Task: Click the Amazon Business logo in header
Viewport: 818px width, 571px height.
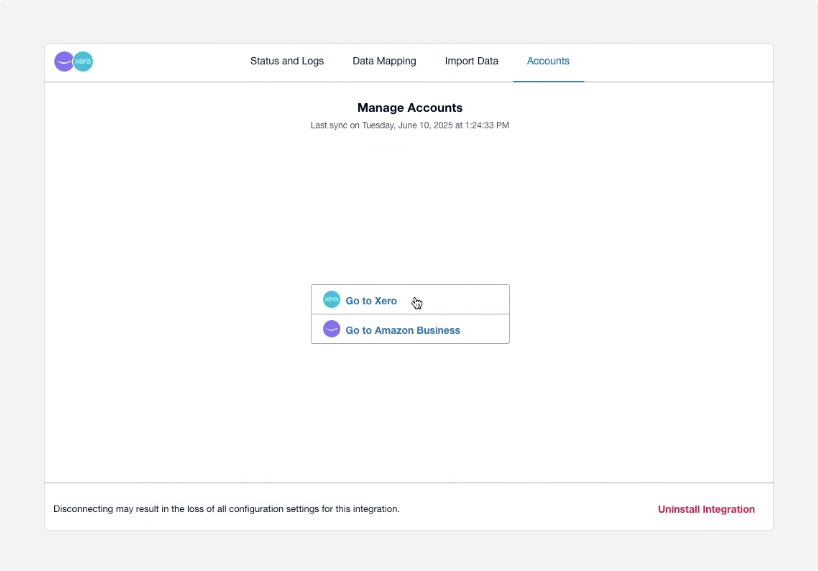Action: 64,61
